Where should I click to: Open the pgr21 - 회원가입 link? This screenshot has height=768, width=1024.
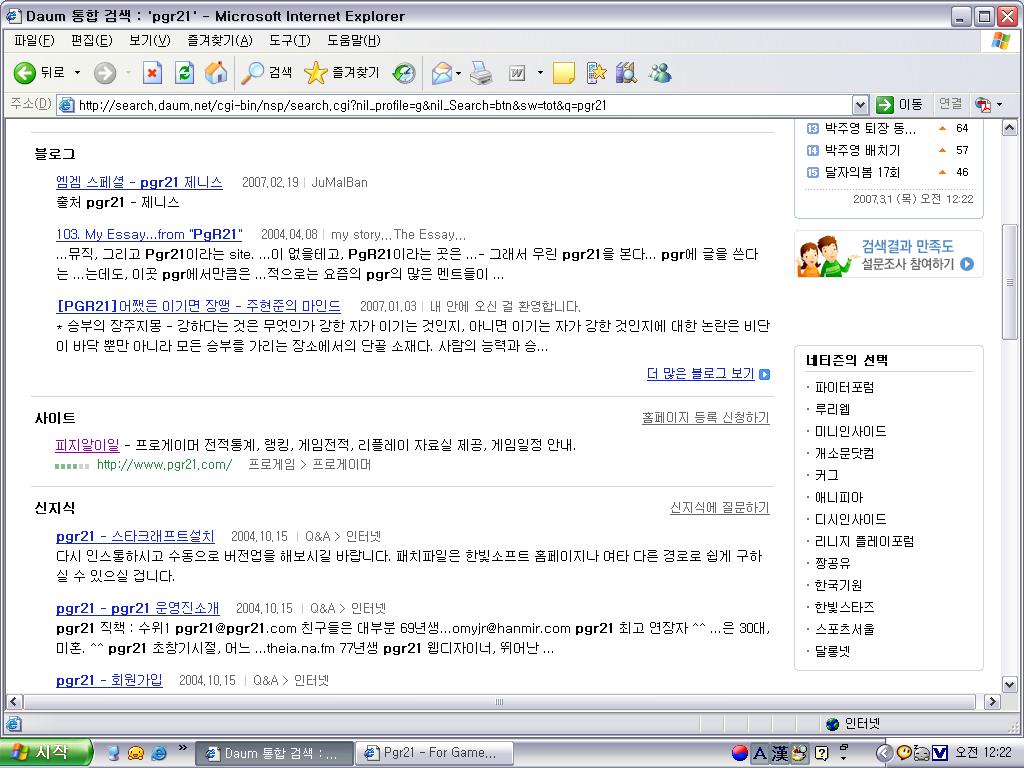click(x=109, y=680)
